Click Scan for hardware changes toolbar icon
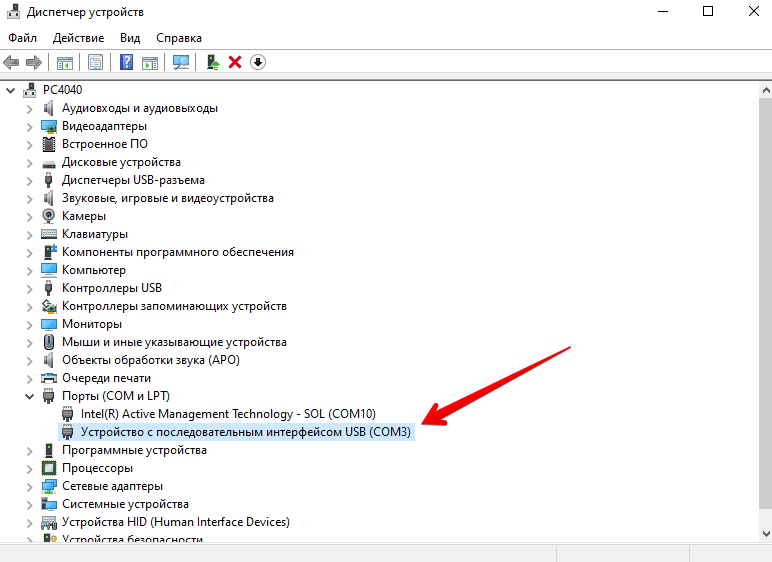Image resolution: width=772 pixels, height=562 pixels. coord(181,62)
